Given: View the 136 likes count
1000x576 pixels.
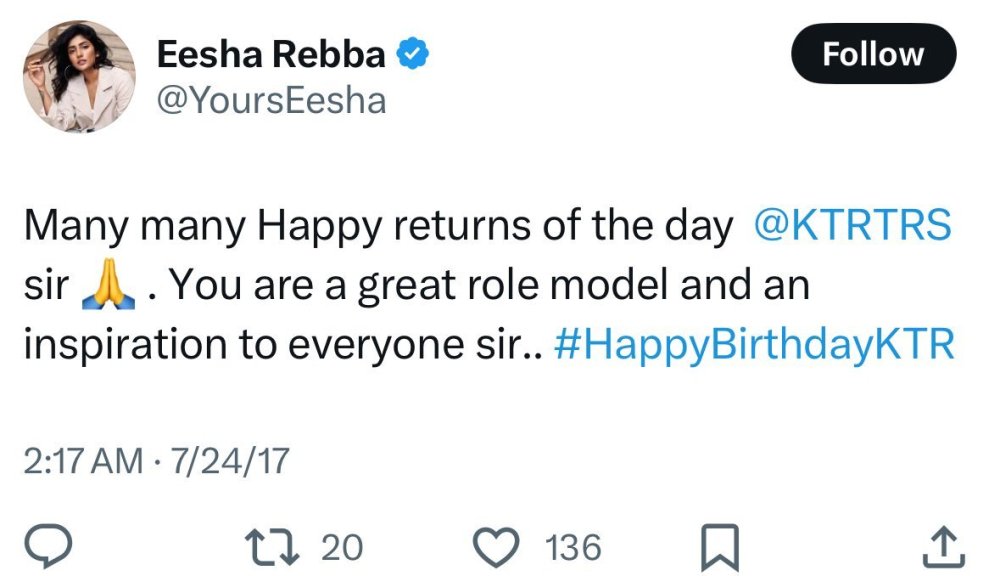Looking at the screenshot, I should (x=573, y=547).
